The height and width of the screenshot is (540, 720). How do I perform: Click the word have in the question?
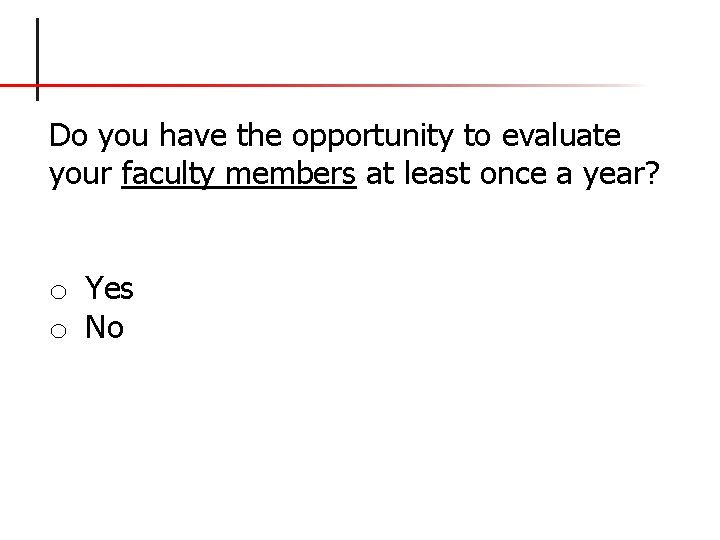[x=193, y=135]
